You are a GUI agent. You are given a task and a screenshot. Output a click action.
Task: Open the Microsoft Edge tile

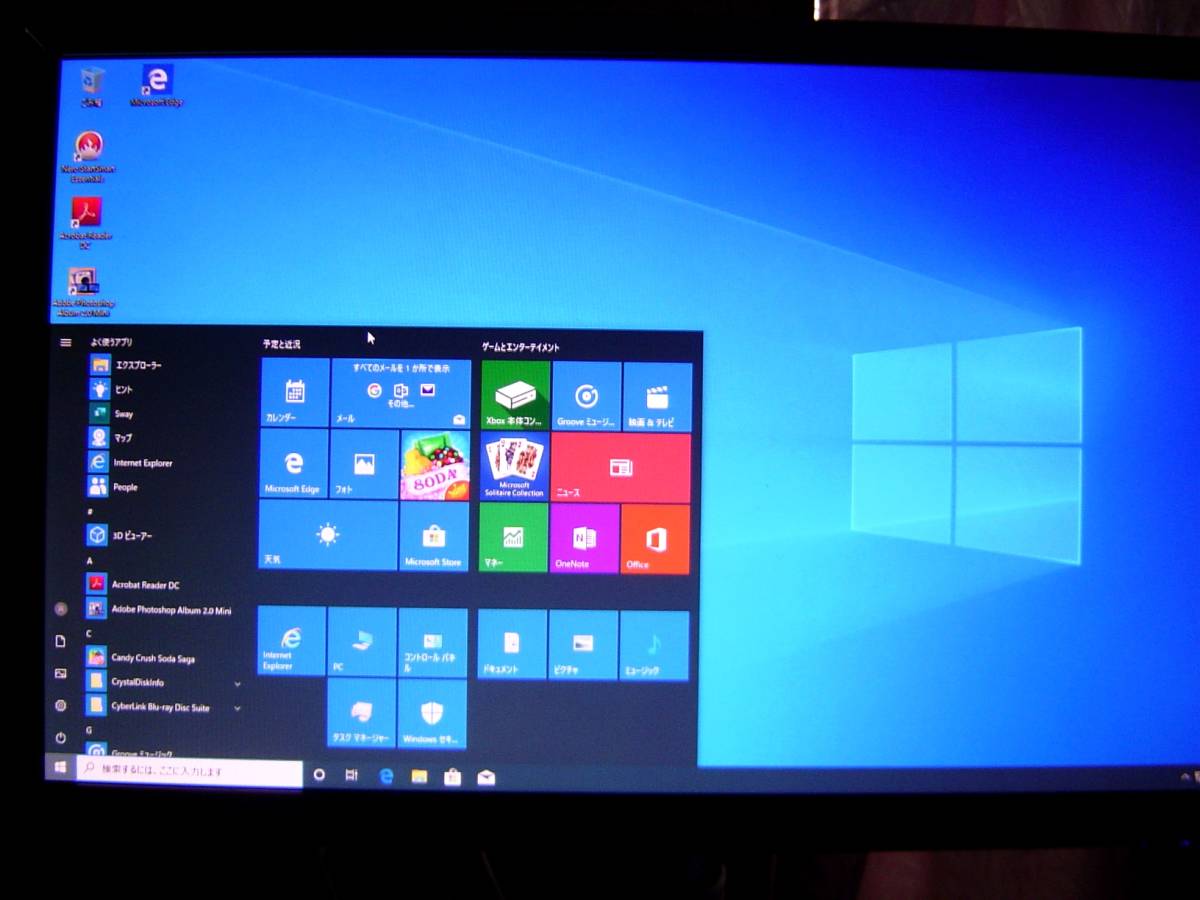click(x=294, y=464)
